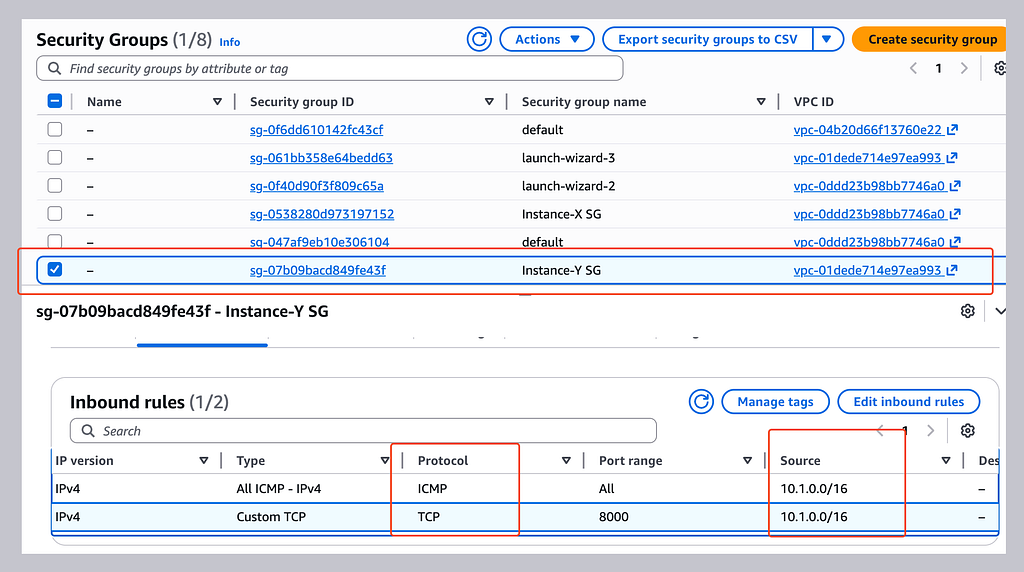This screenshot has height=572, width=1024.
Task: Sort inbound rules by Type arrow
Action: click(385, 460)
